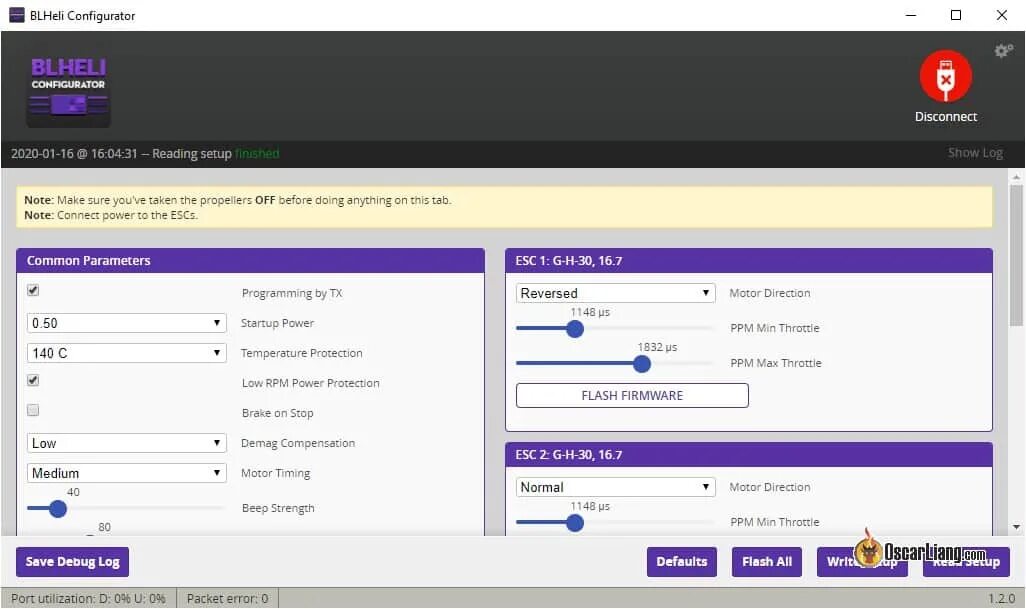Click the Write Setup button
The image size is (1026, 609).
[862, 562]
